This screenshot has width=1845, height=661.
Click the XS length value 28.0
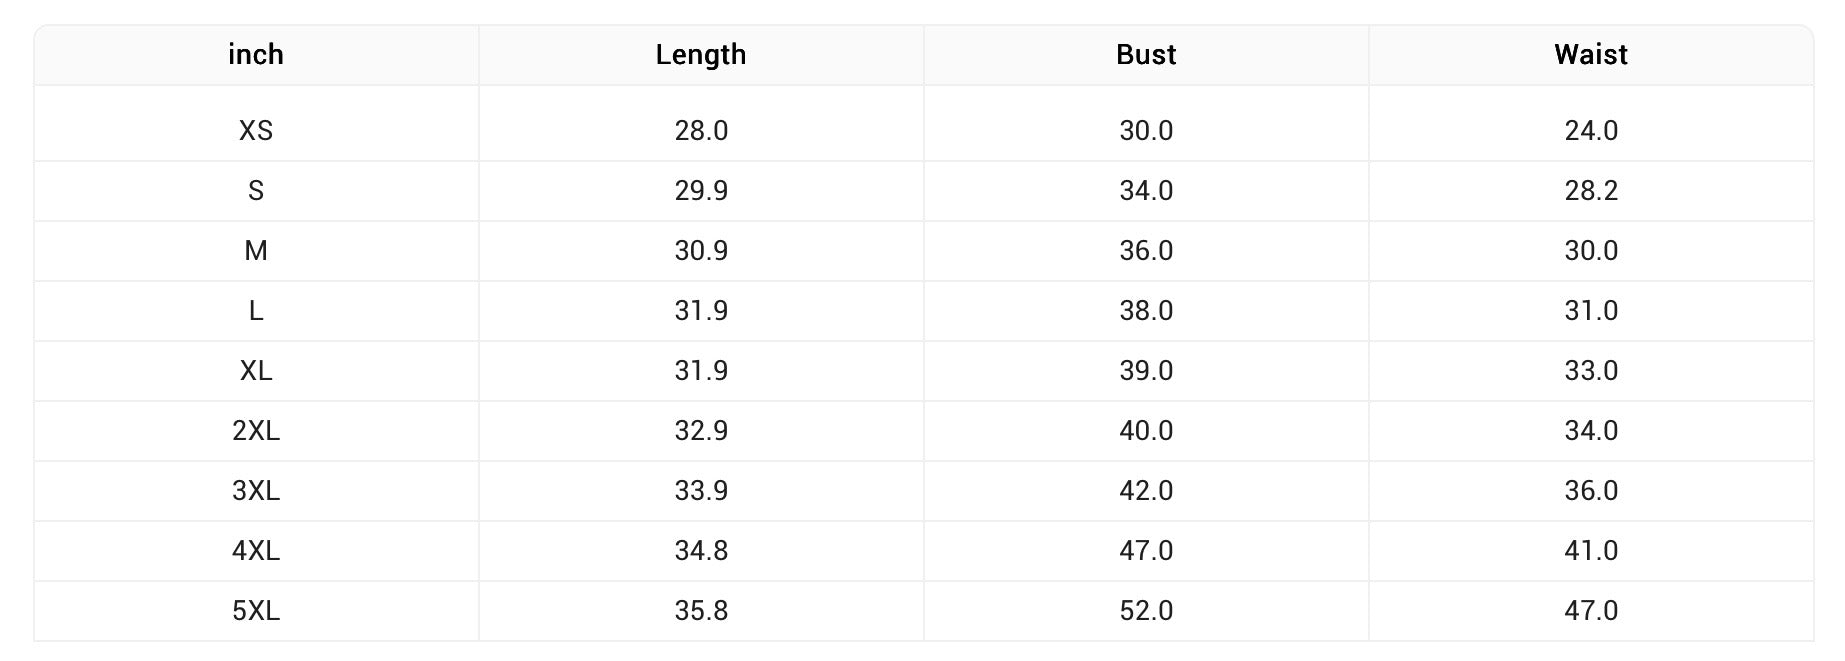(701, 131)
